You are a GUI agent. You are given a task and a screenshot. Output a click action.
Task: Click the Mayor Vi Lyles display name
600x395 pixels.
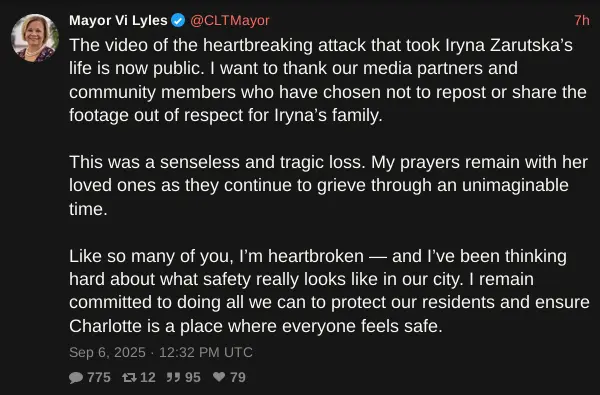tap(118, 20)
